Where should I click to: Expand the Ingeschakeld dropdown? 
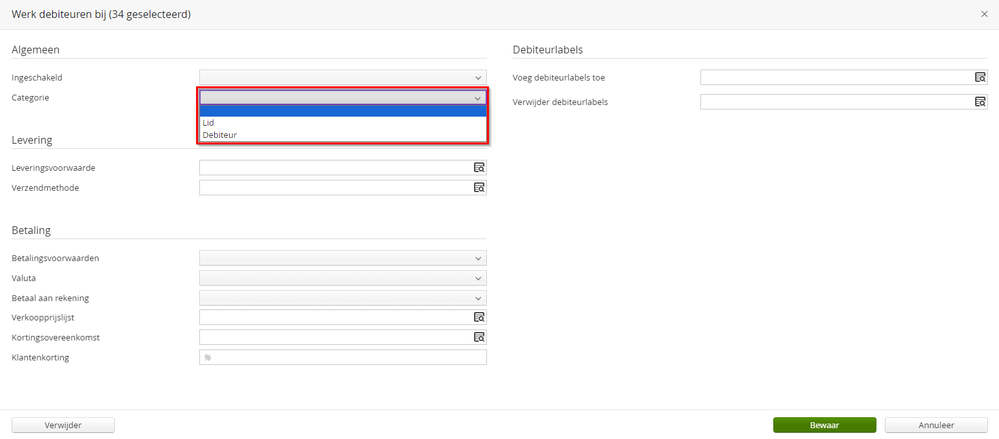[478, 77]
